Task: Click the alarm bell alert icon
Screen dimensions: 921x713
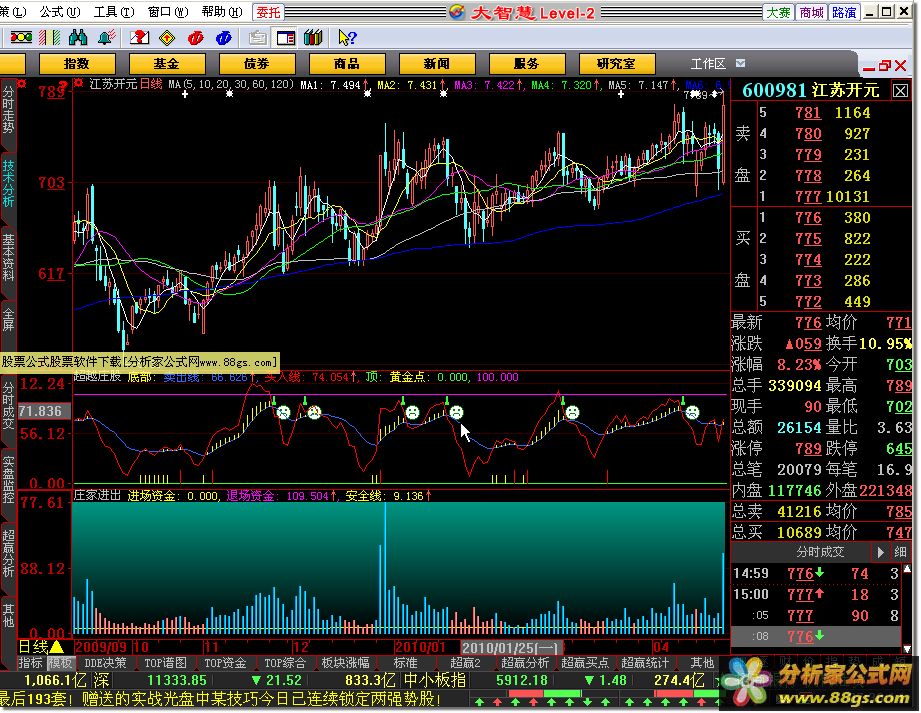Action: [x=106, y=37]
